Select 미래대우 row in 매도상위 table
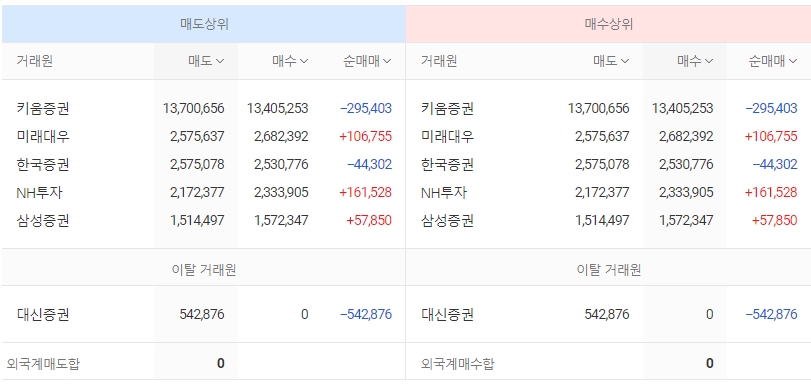 pyautogui.click(x=204, y=137)
